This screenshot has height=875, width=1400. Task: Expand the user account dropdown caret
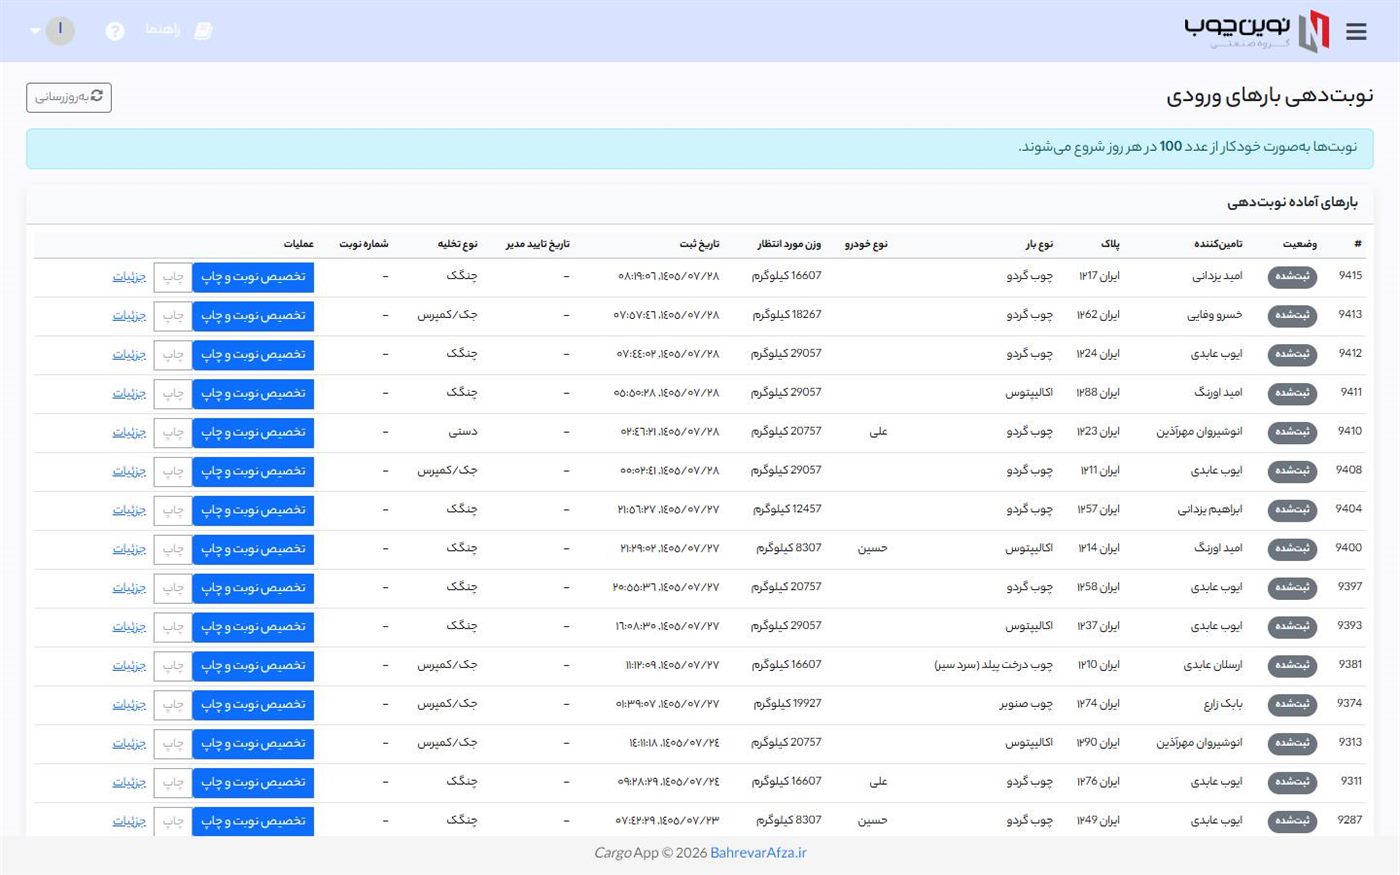36,31
